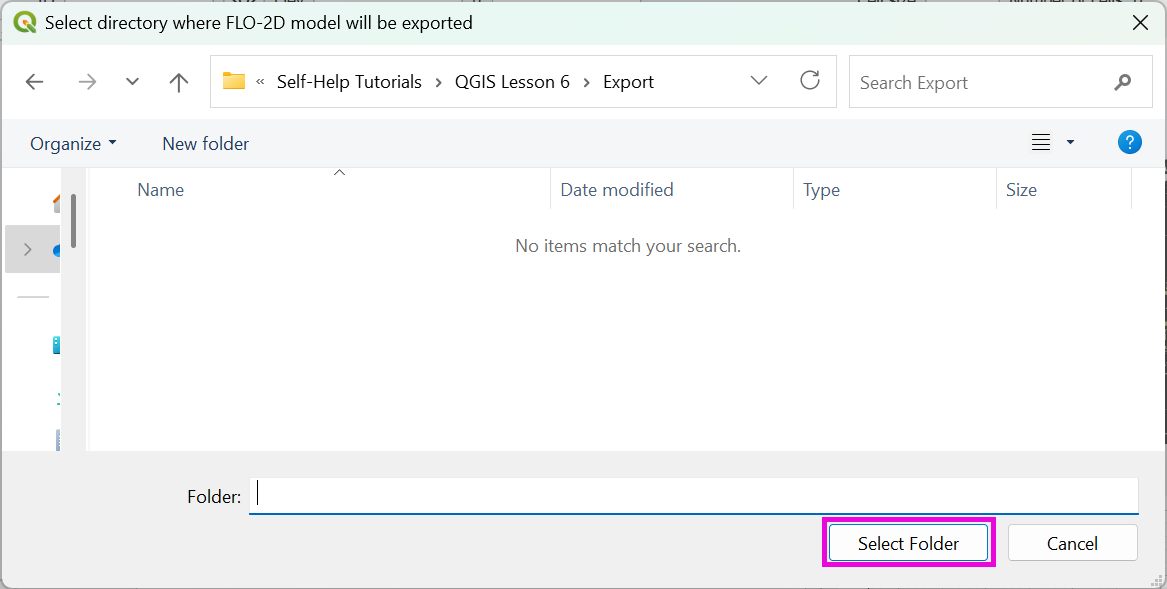Image resolution: width=1167 pixels, height=589 pixels.
Task: Click the folder icon in the address bar
Action: 234,82
